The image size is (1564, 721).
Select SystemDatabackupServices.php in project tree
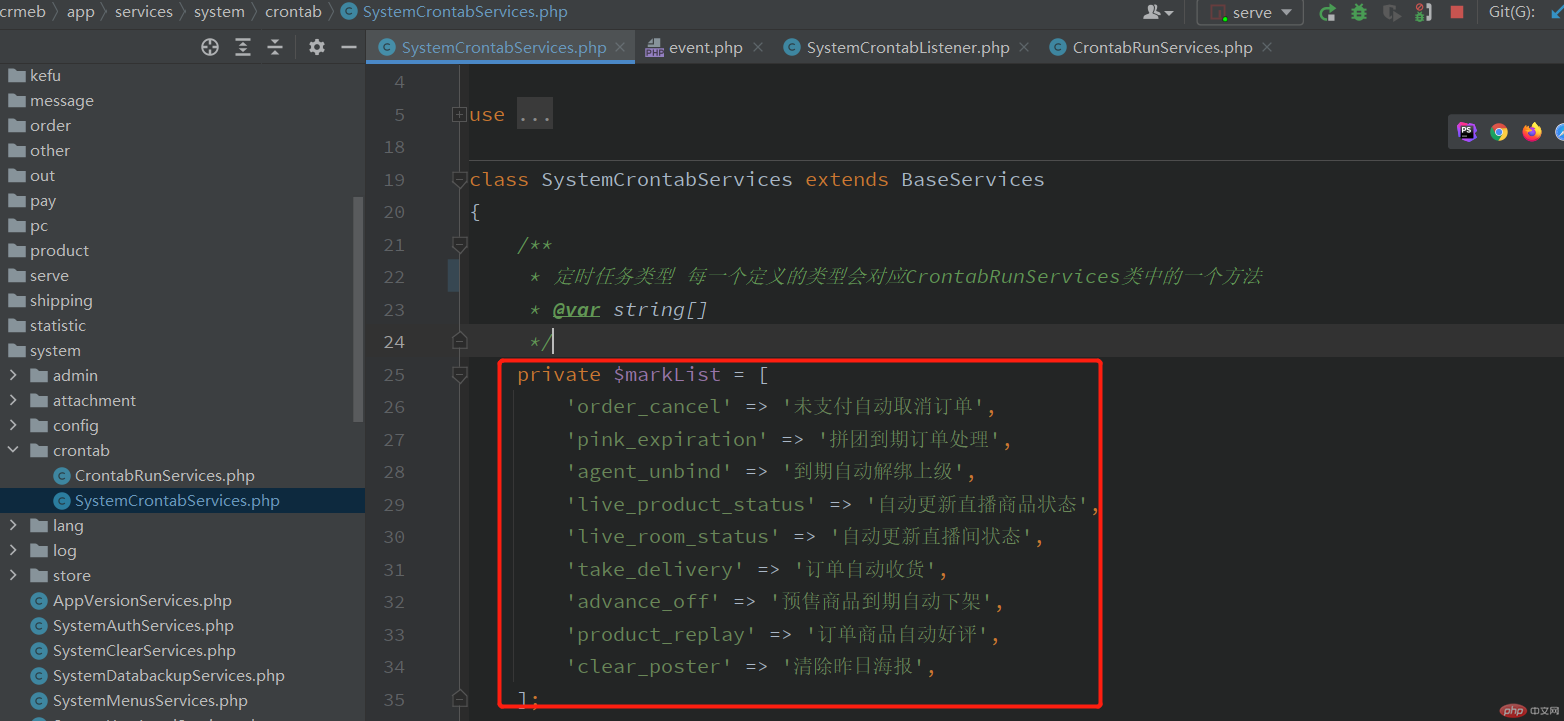coord(168,676)
